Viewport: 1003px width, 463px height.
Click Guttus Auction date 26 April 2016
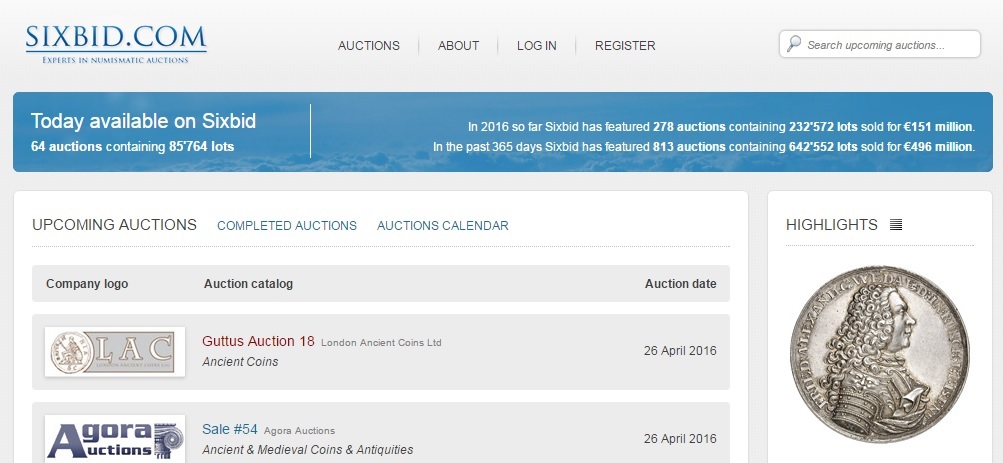click(680, 351)
